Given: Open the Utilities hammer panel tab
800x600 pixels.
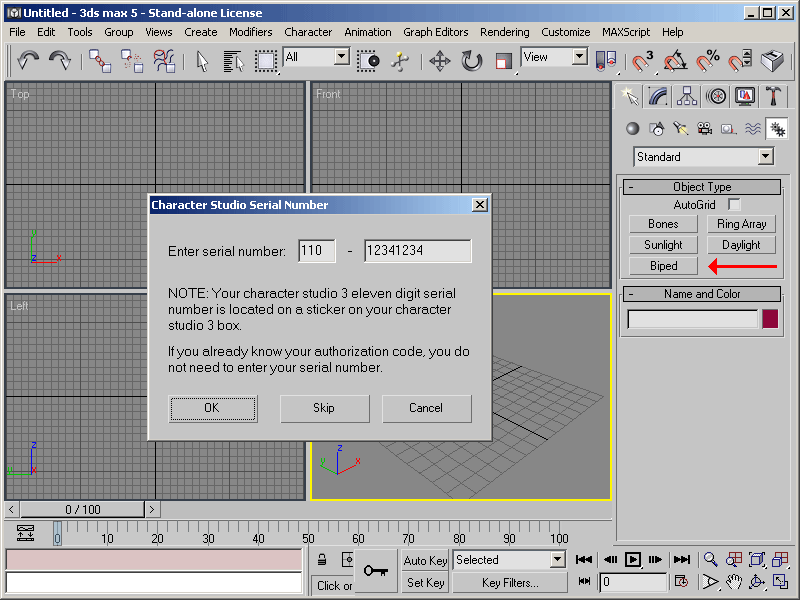Looking at the screenshot, I should (774, 96).
